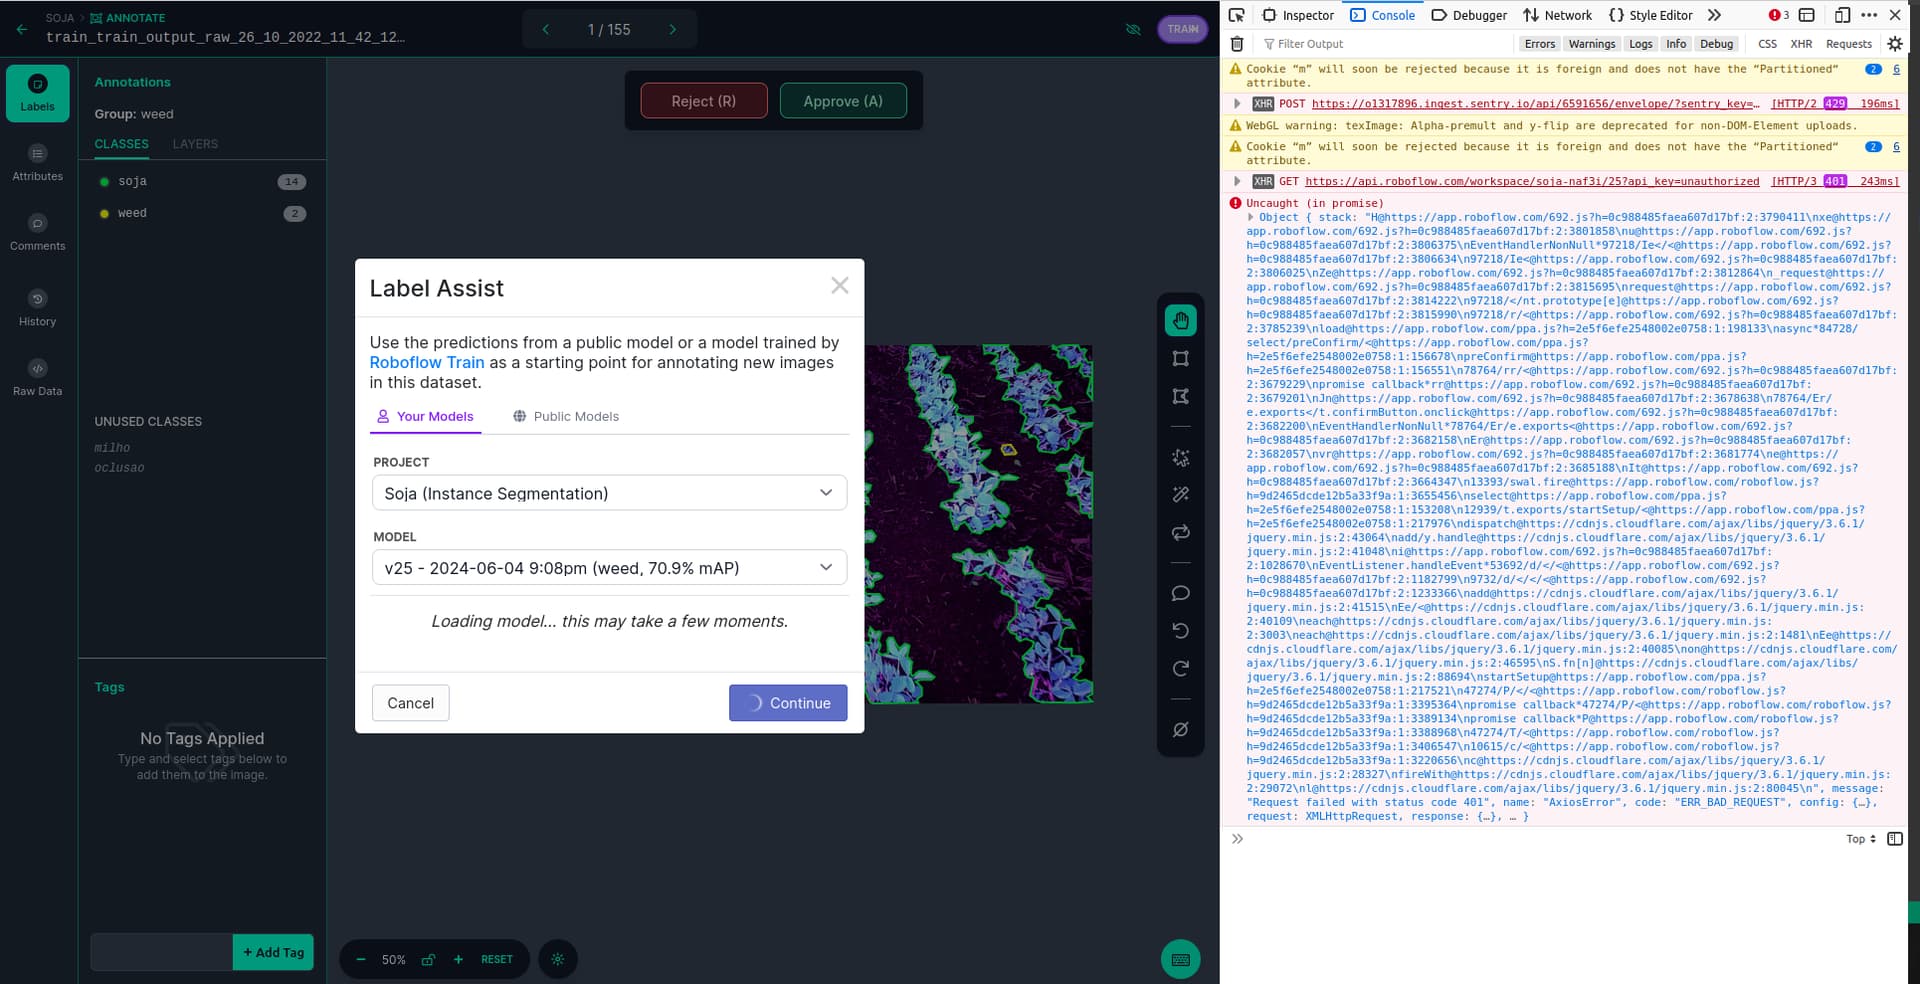
Task: Clear console output with trash icon
Action: pyautogui.click(x=1237, y=44)
